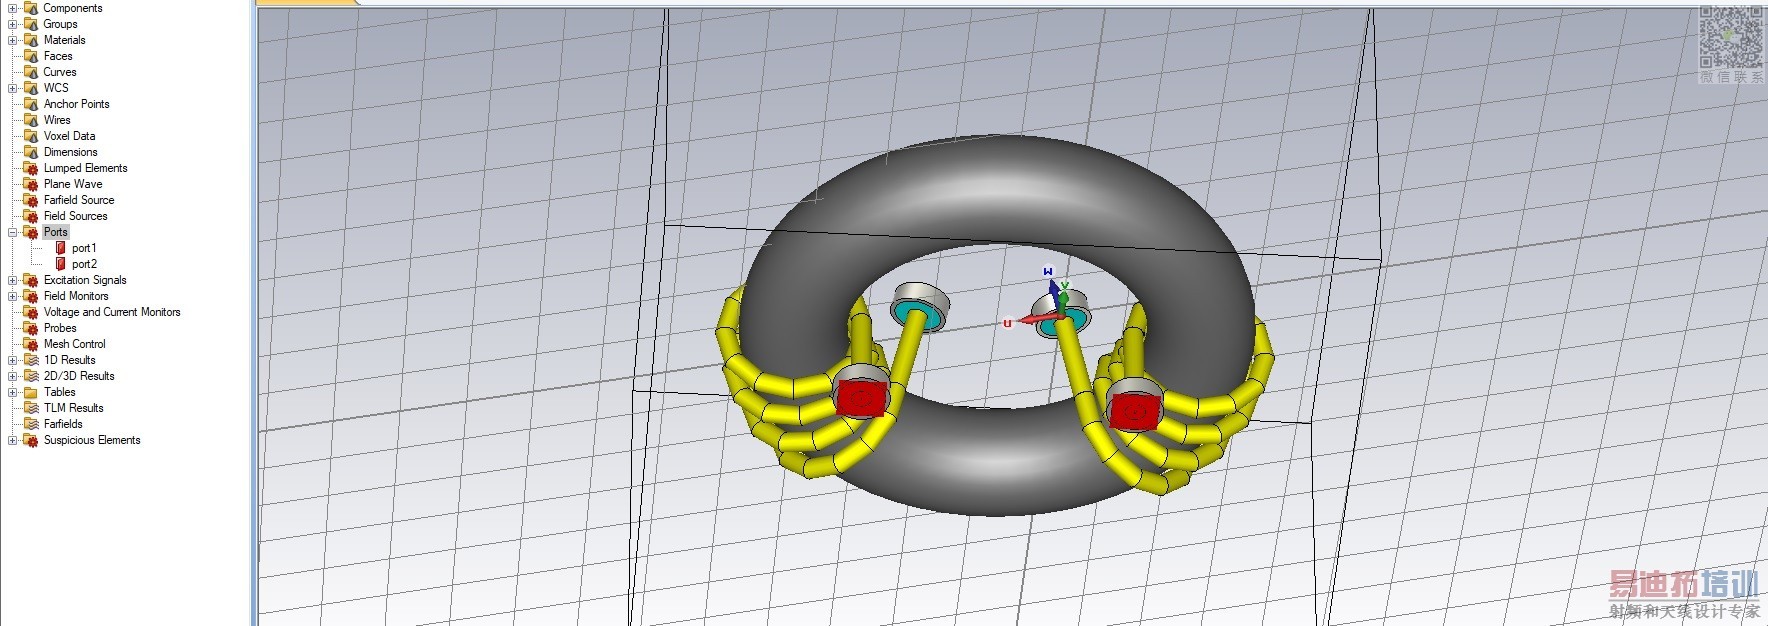Viewport: 1768px width, 626px height.
Task: Expand the Materials tree node
Action: [x=13, y=40]
